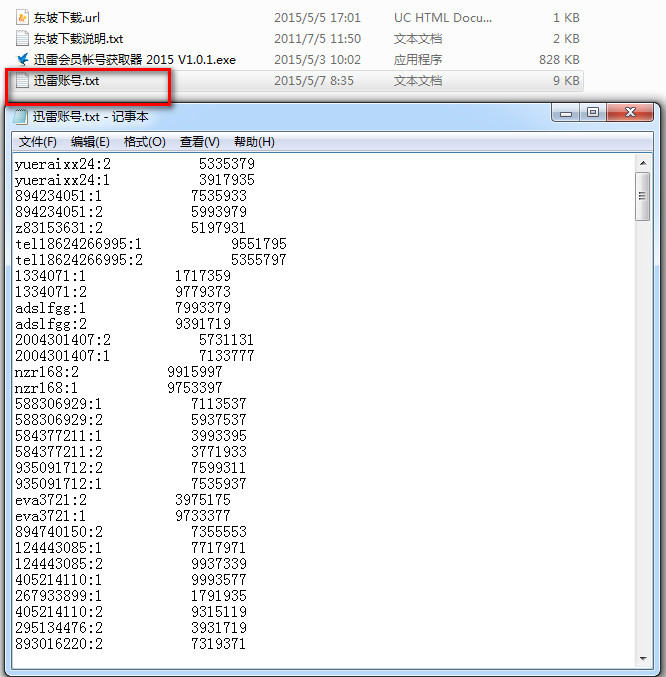
Task: Click file name 迅雷账号.txt in explorer list
Action: pyautogui.click(x=66, y=81)
